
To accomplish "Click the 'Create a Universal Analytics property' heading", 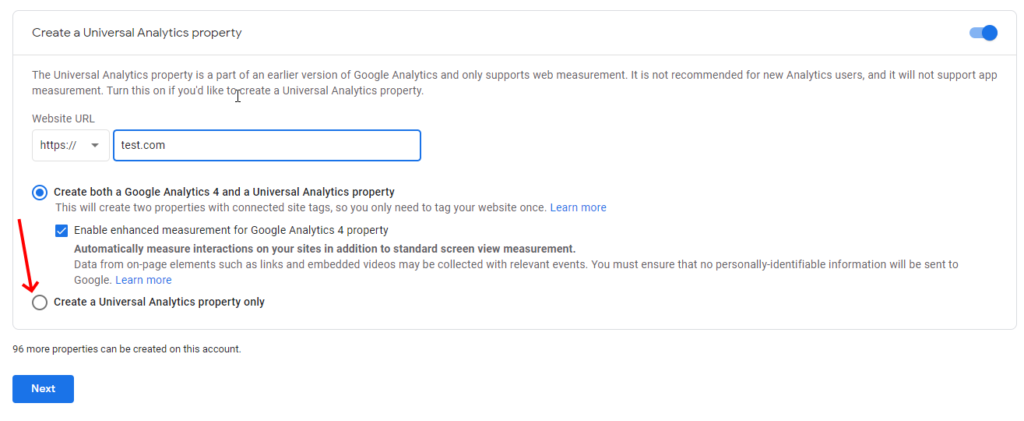I will coord(137,33).
